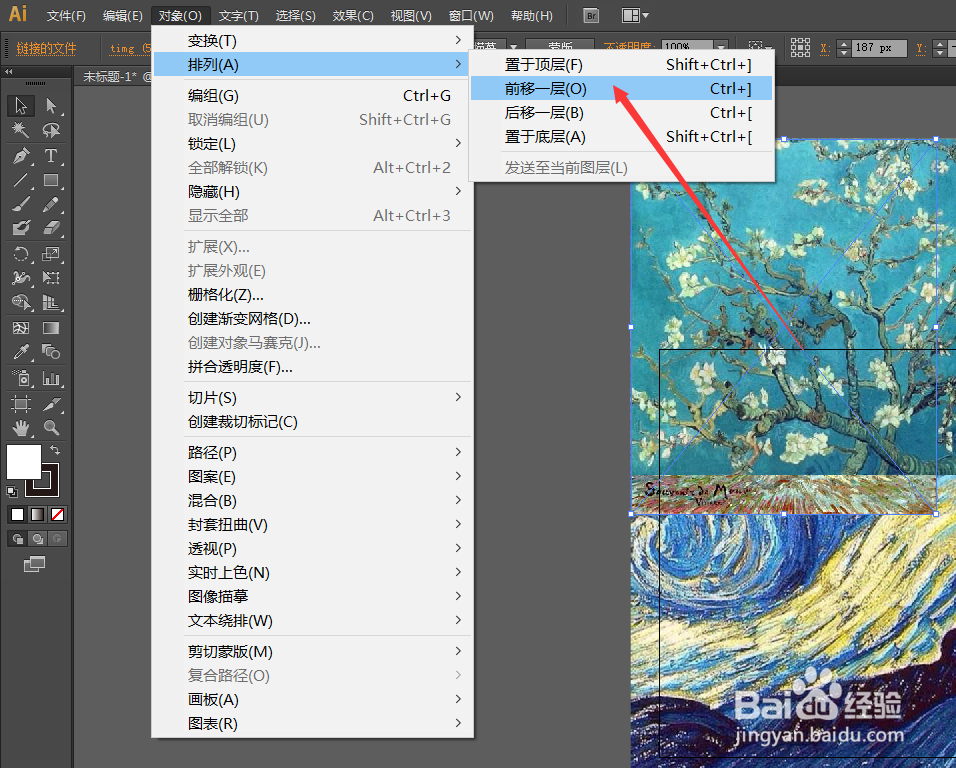The height and width of the screenshot is (768, 956).
Task: Choose 前移一层(O) from the arrange submenu
Action: [621, 88]
